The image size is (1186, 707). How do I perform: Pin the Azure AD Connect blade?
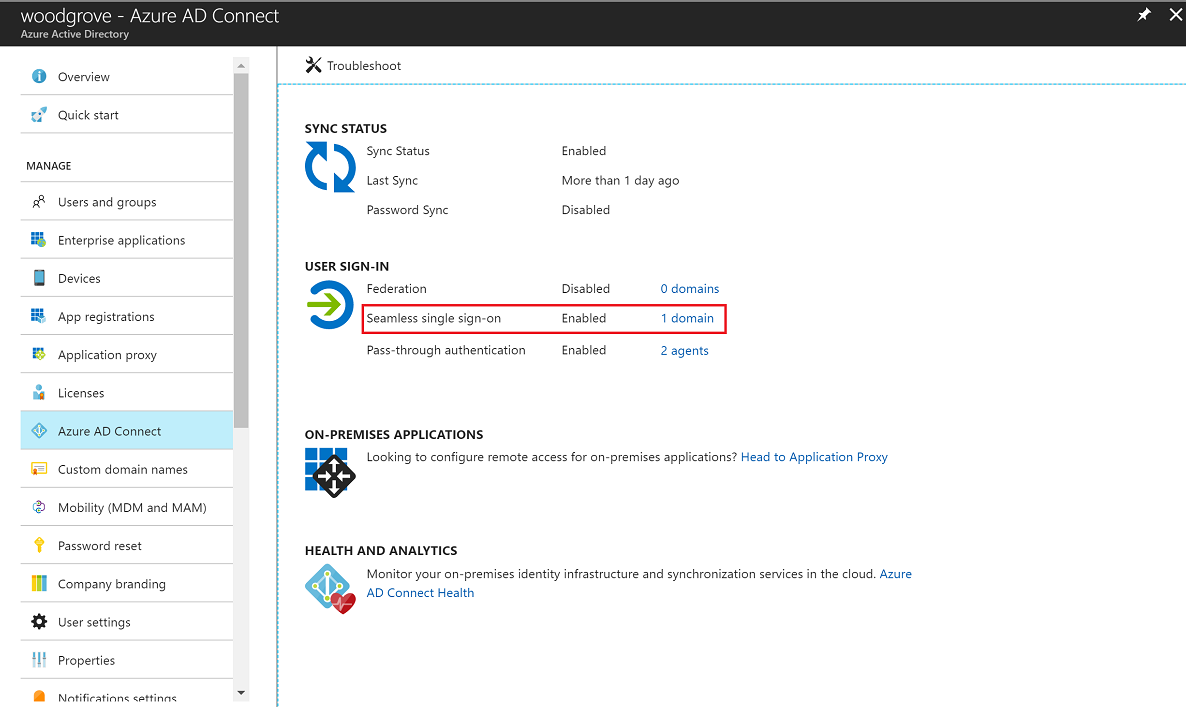pyautogui.click(x=1144, y=15)
